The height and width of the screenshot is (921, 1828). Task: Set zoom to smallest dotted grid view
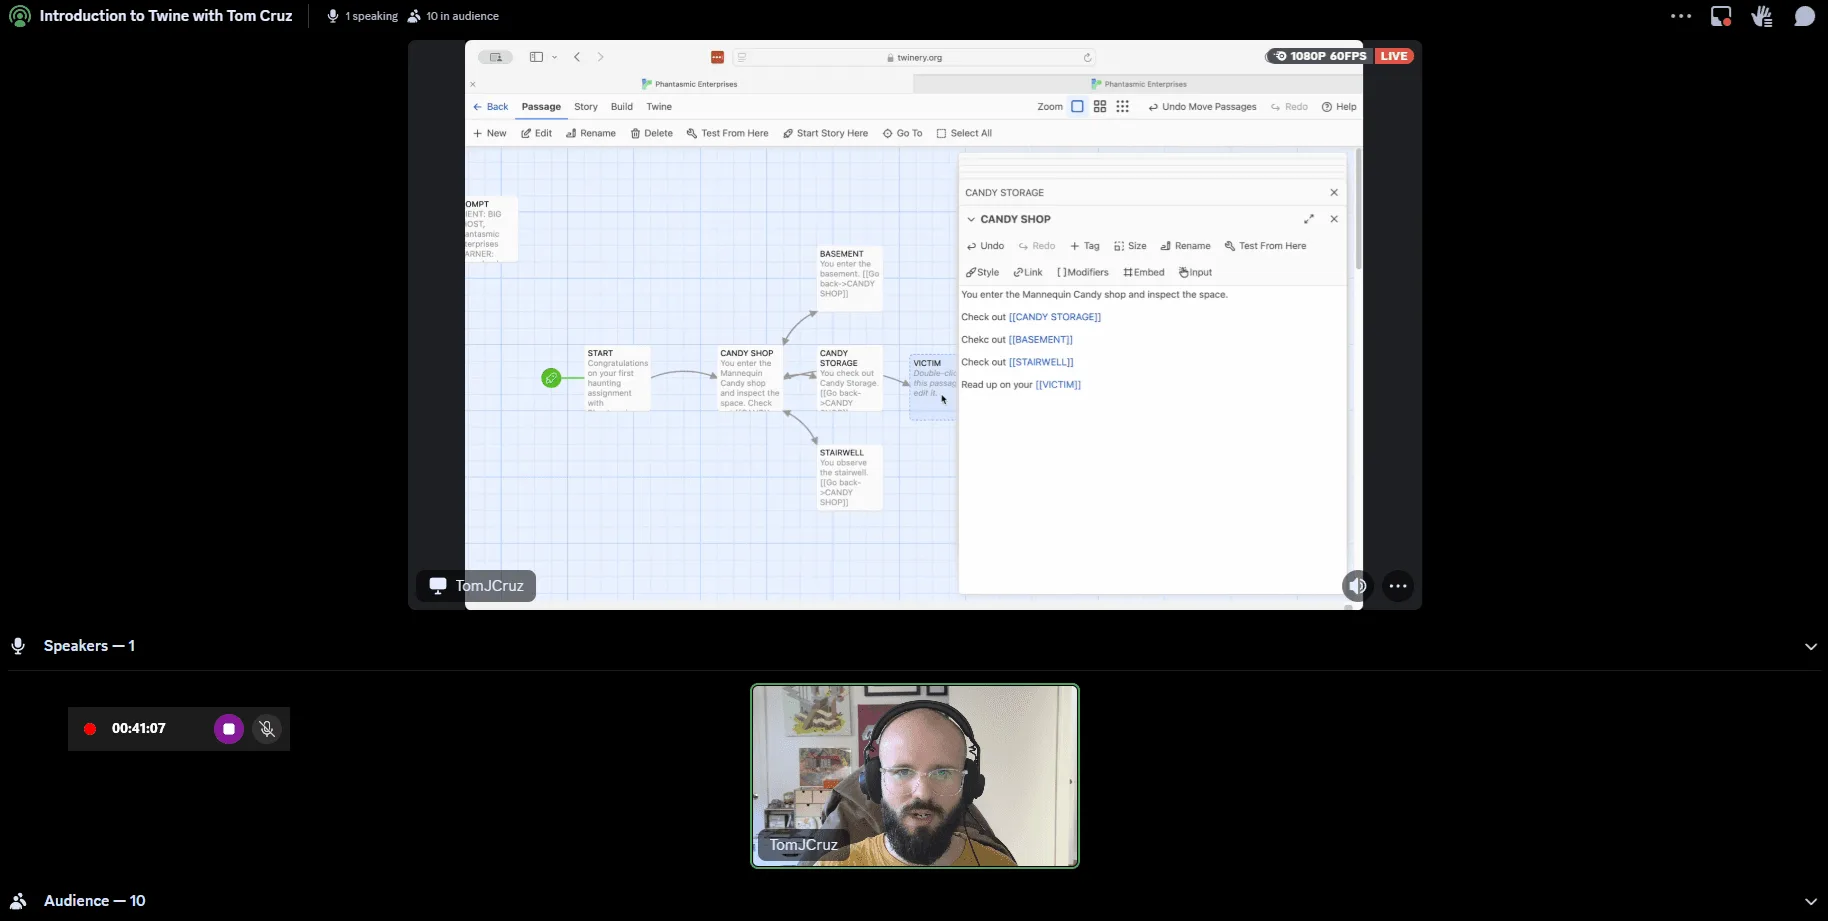pos(1123,107)
